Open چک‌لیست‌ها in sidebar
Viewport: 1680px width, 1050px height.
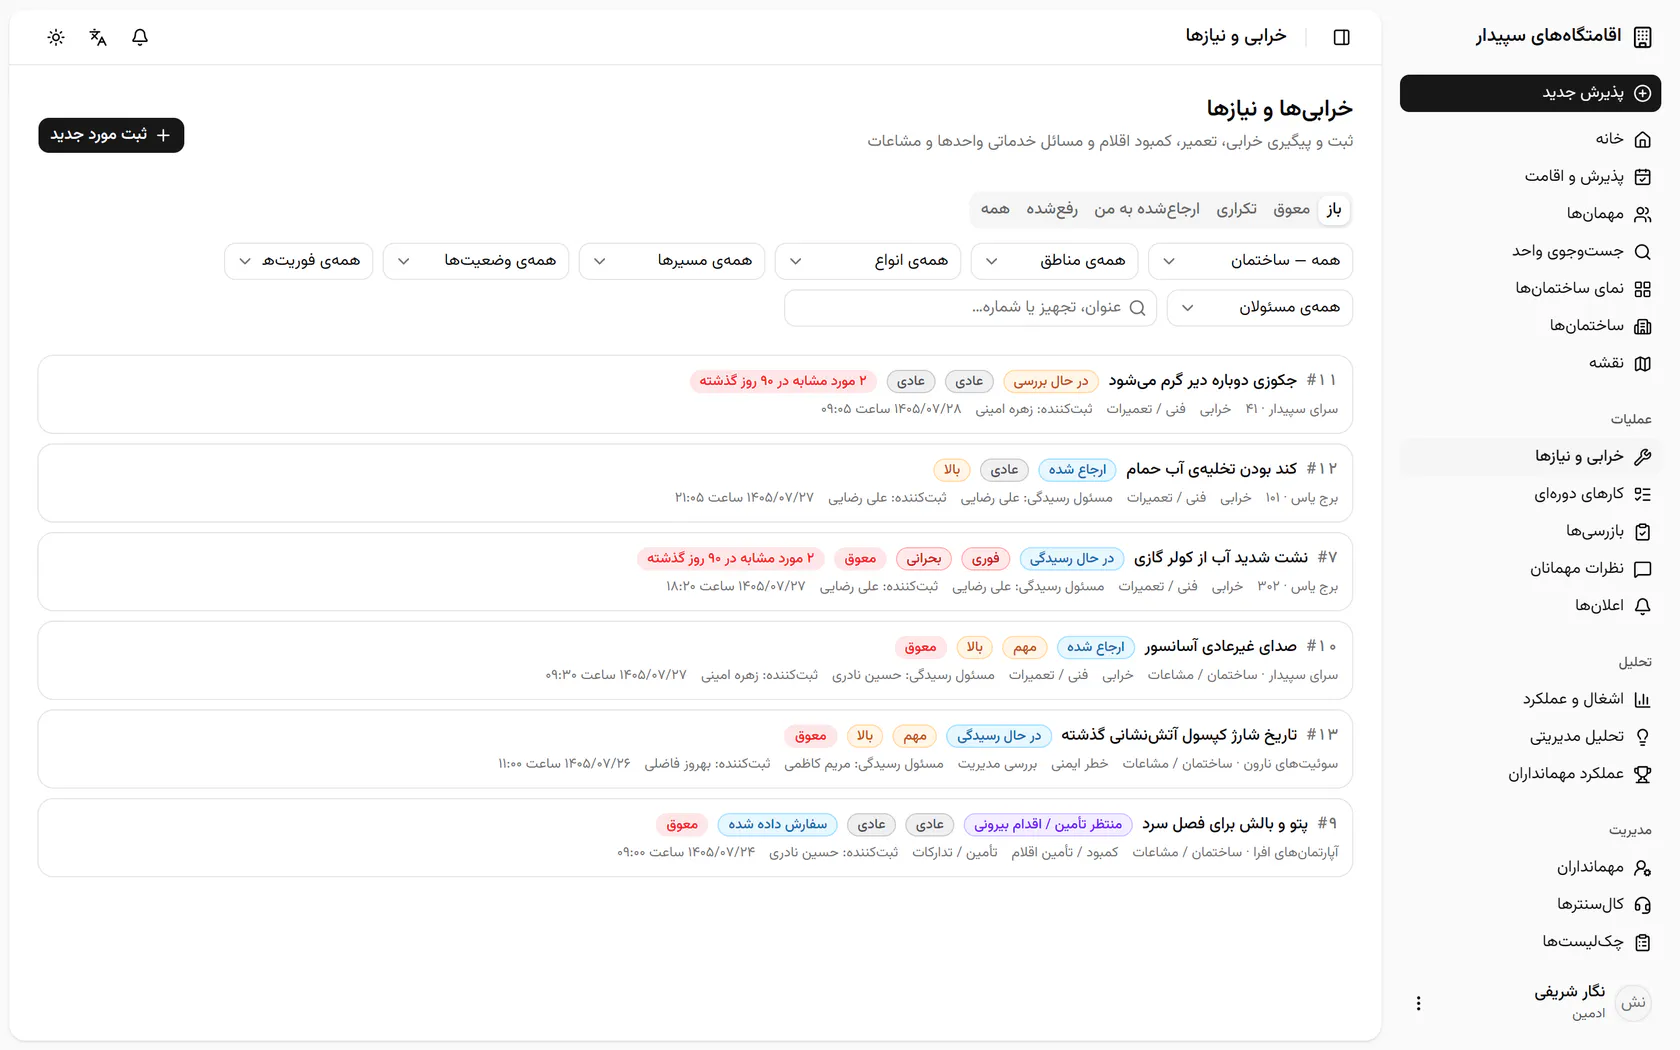point(1530,942)
